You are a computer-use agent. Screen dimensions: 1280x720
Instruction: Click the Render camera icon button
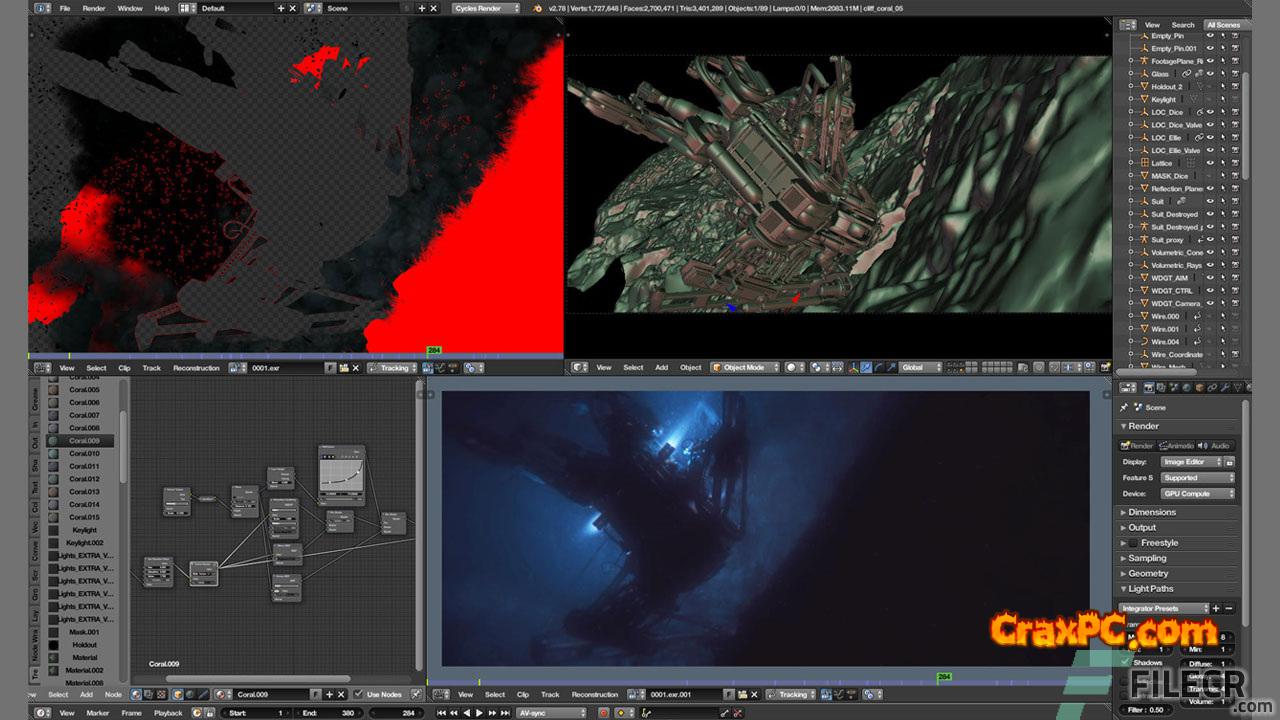1138,446
